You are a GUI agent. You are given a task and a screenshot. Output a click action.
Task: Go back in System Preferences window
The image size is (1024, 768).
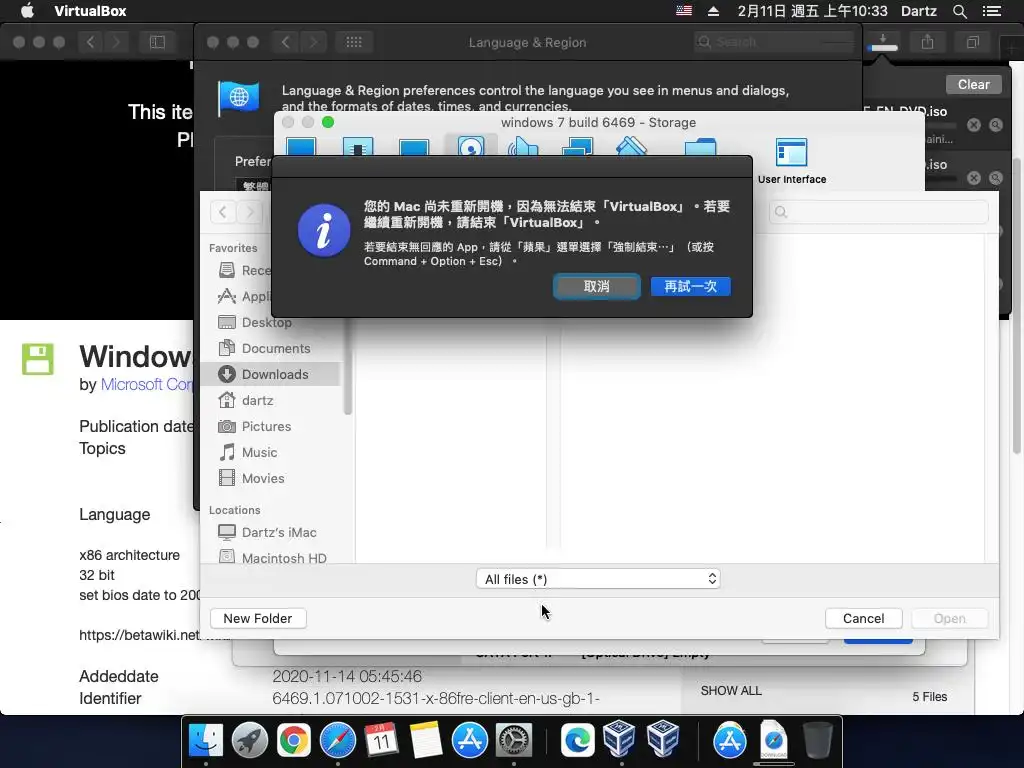pos(285,42)
